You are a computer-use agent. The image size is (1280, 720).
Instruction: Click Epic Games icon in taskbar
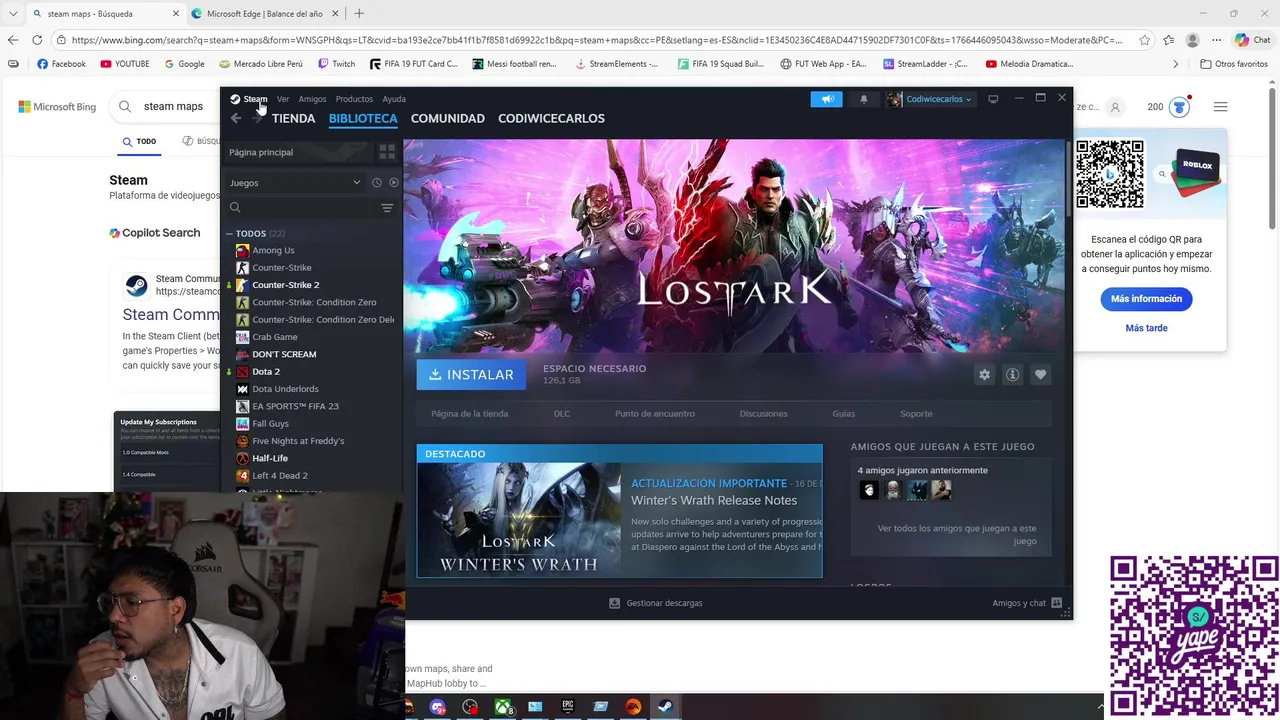point(568,707)
